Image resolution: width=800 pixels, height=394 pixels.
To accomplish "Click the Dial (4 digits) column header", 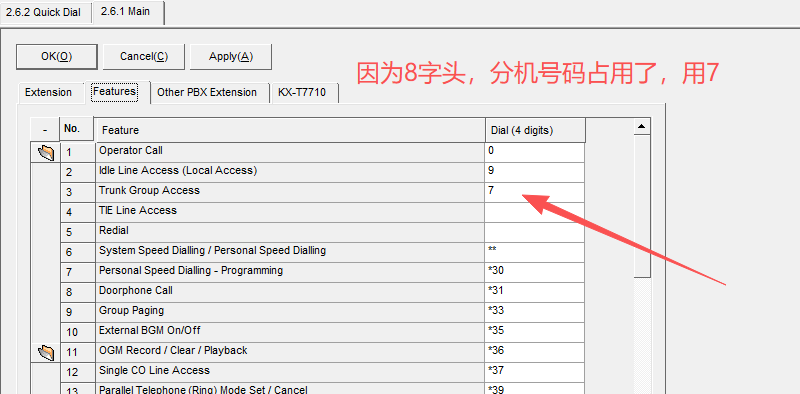I will (x=535, y=130).
